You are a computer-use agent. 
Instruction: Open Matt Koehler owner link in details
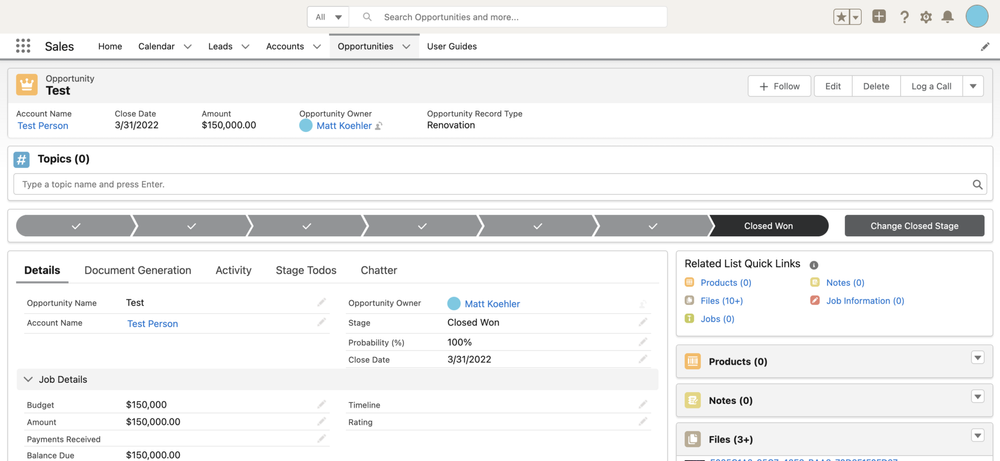(492, 304)
